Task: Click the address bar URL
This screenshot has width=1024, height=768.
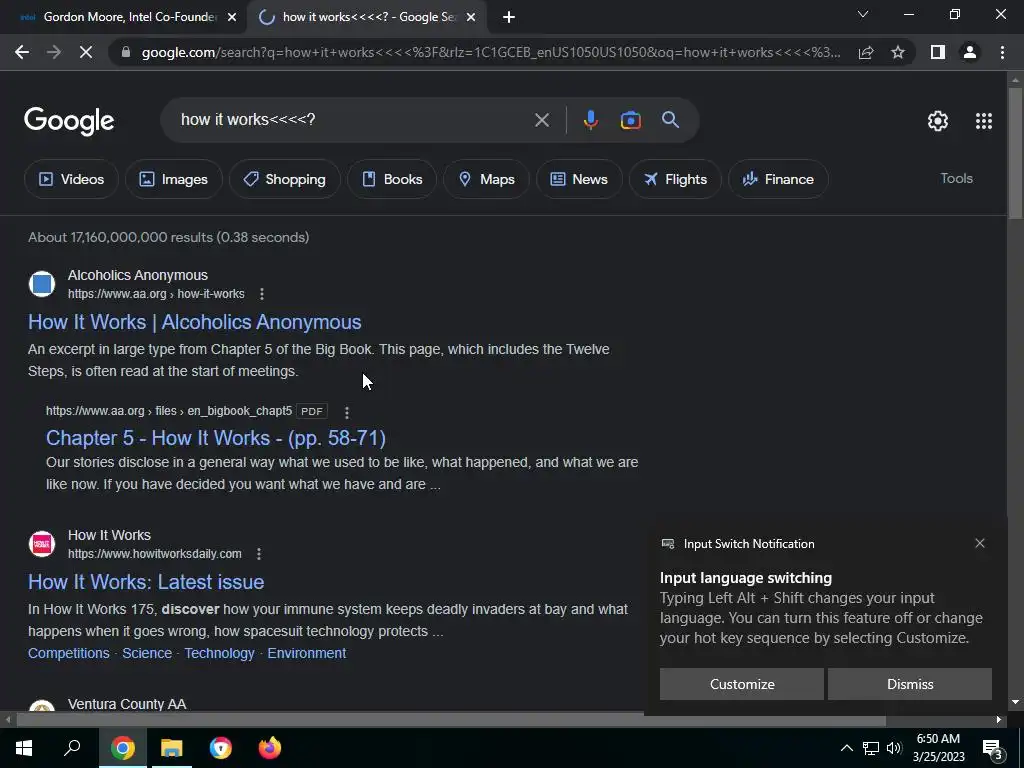Action: [491, 52]
